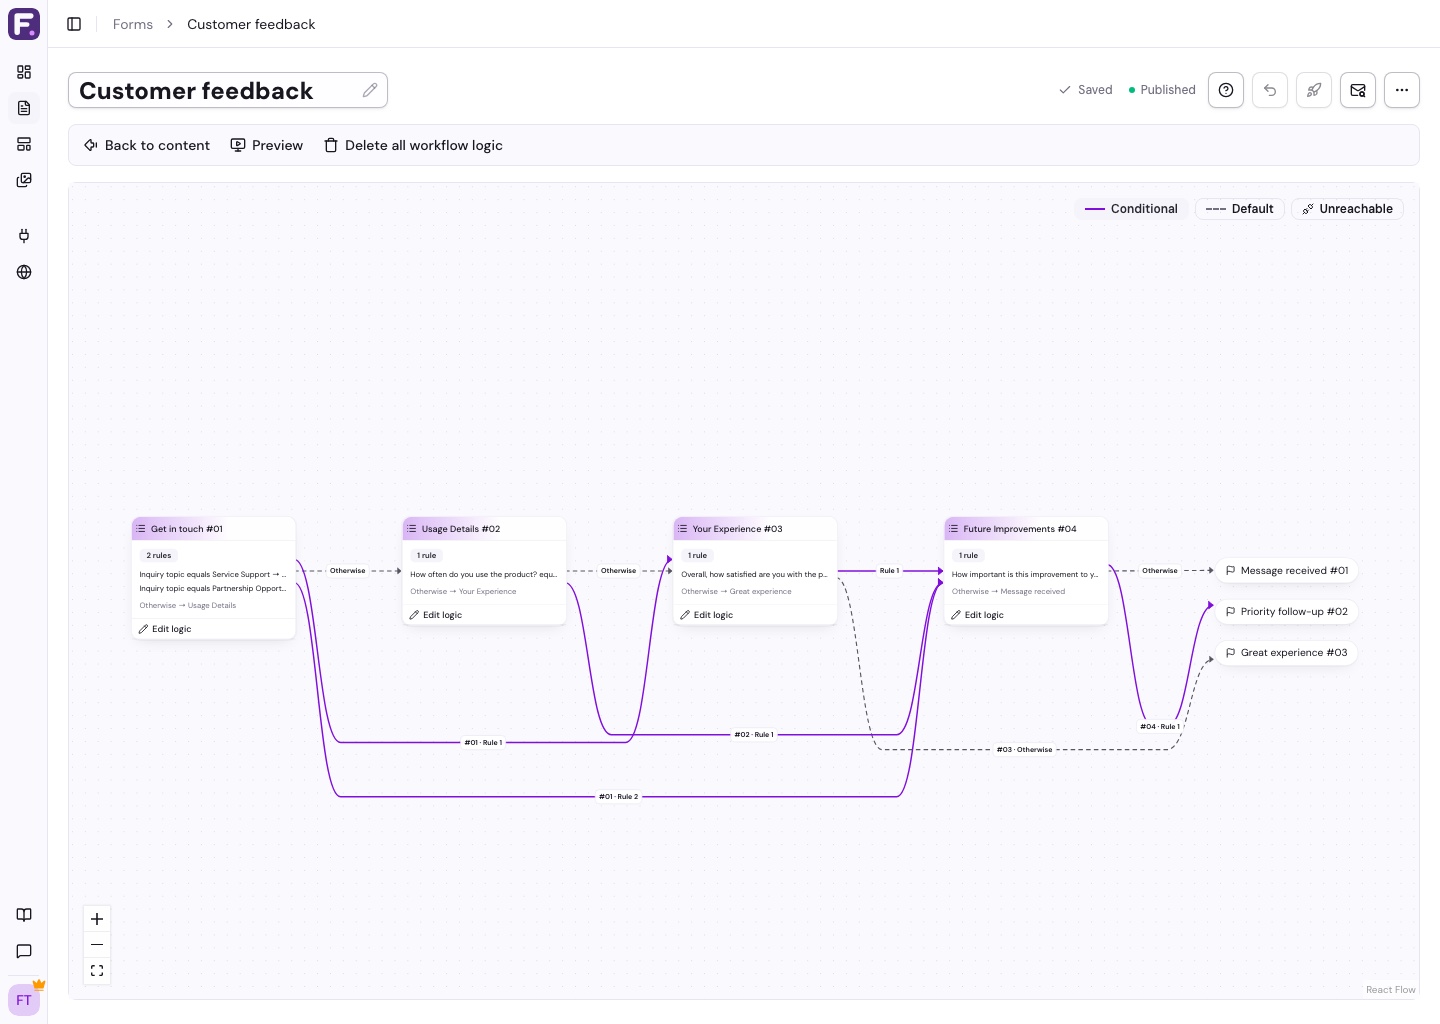Toggle Default edges in legend

1240,209
